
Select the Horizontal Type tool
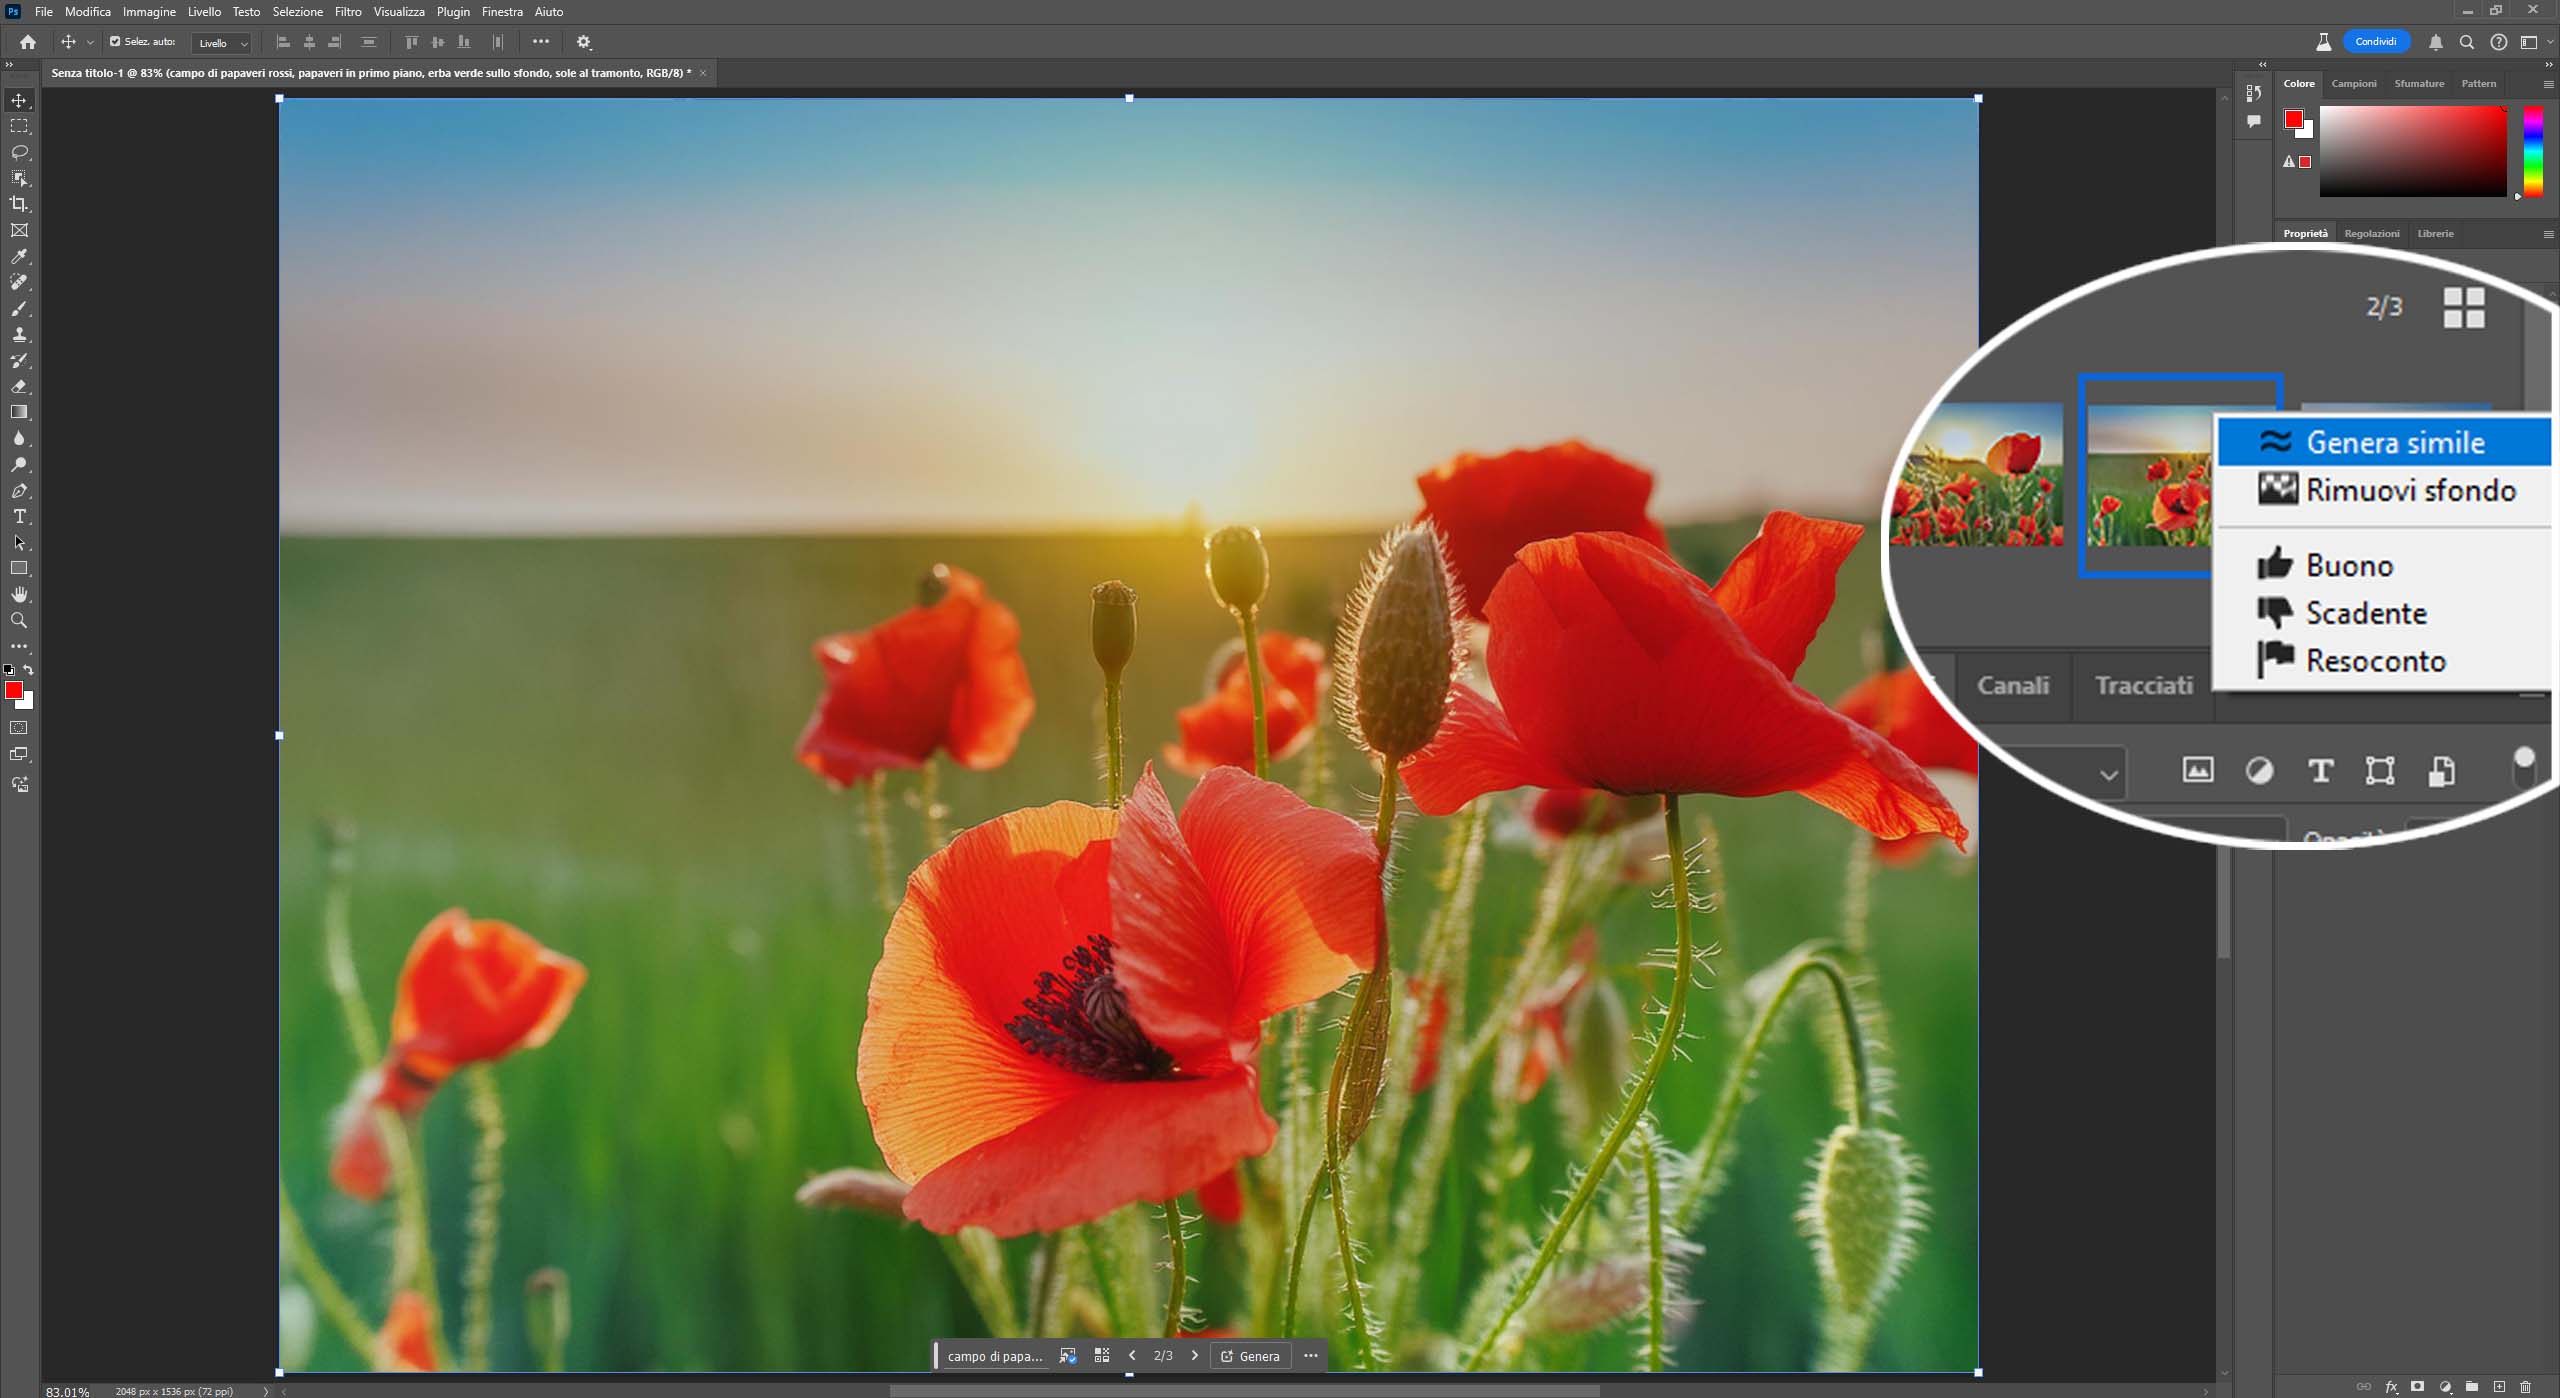coord(19,517)
